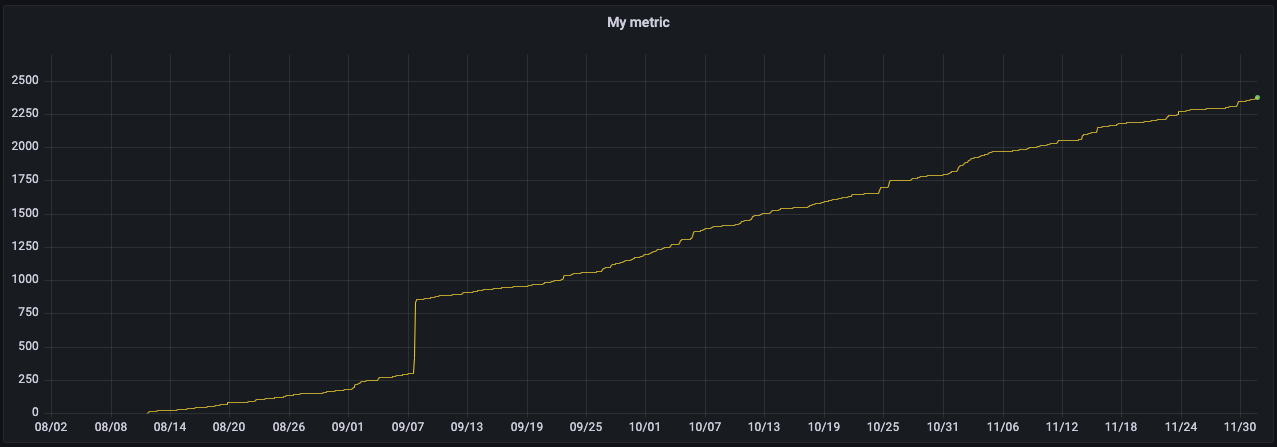Click the x-axis date 08/26
Viewport: 1277px width, 447px height.
pyautogui.click(x=289, y=426)
